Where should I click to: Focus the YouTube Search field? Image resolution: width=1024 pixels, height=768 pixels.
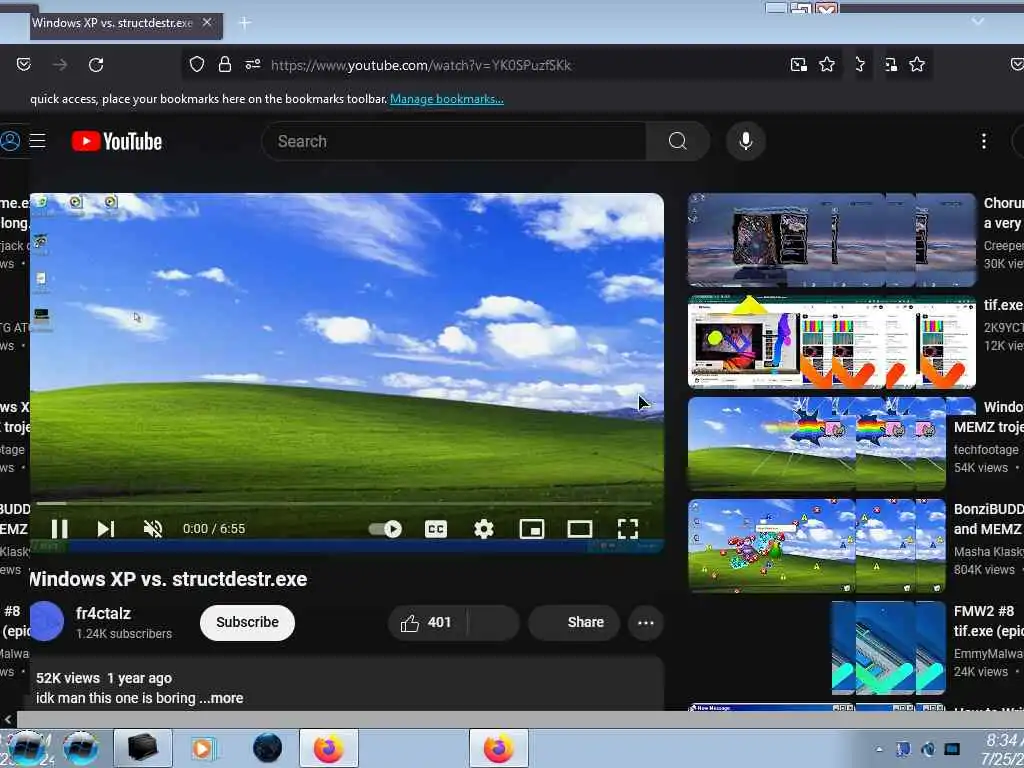point(454,141)
